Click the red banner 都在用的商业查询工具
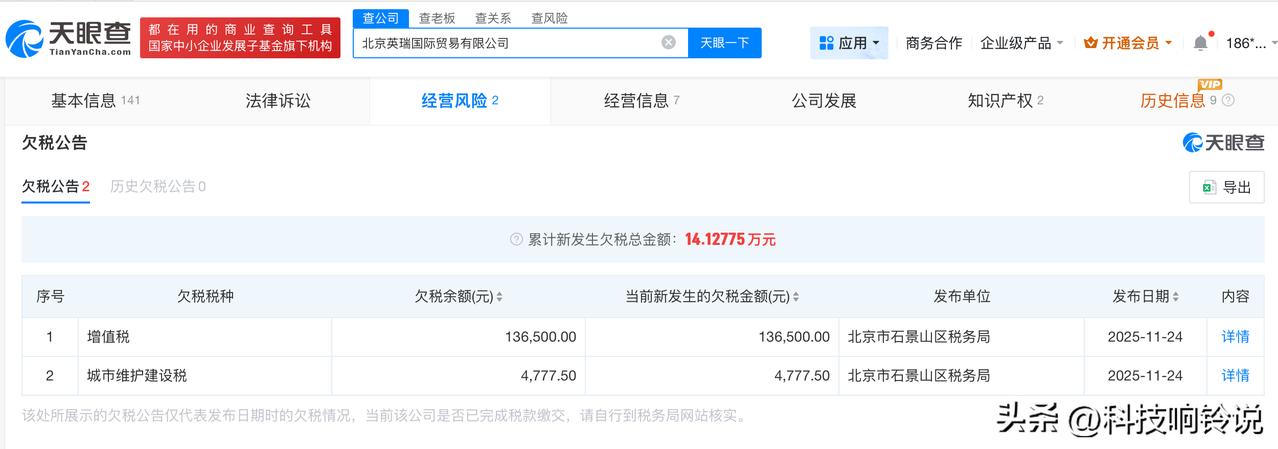Viewport: 1278px width, 449px height. (240, 38)
